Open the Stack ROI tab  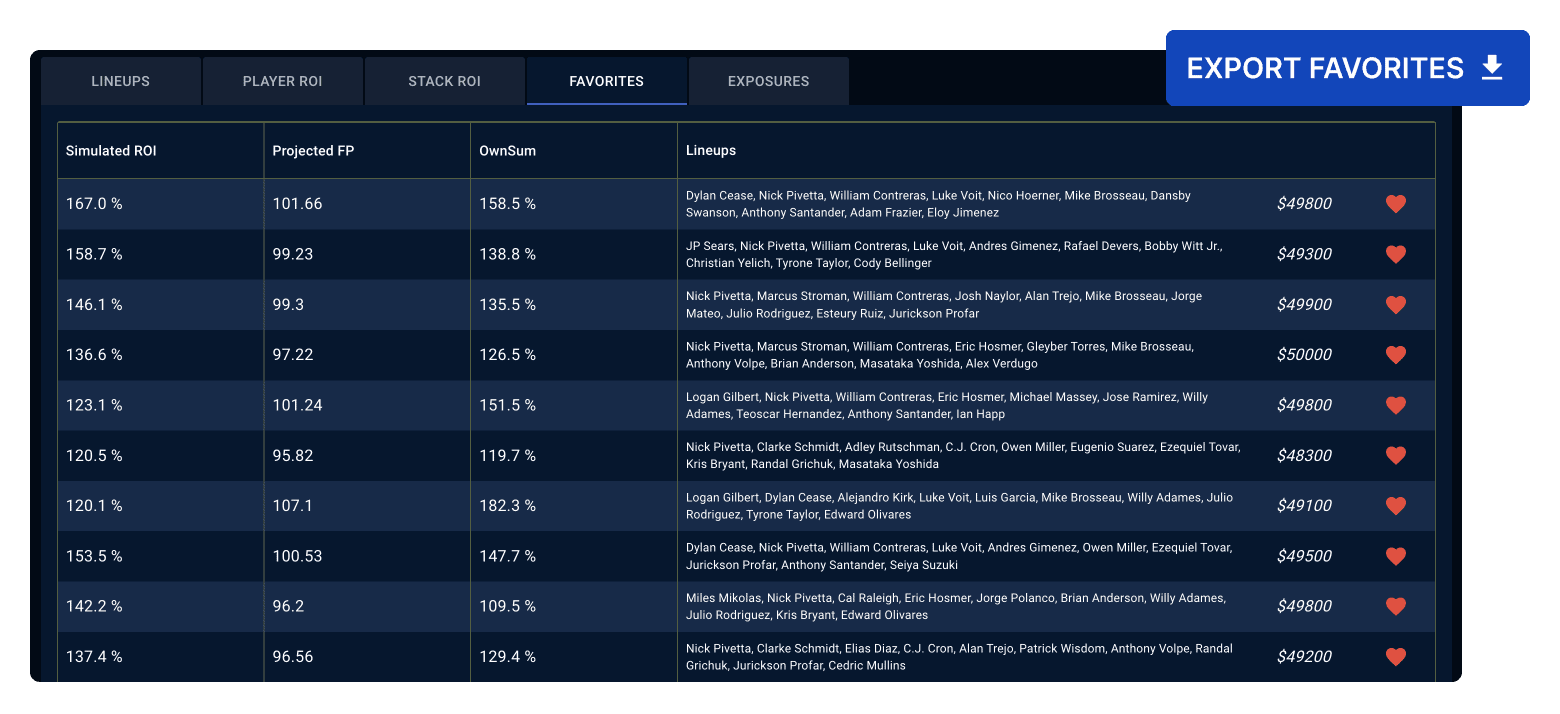445,81
